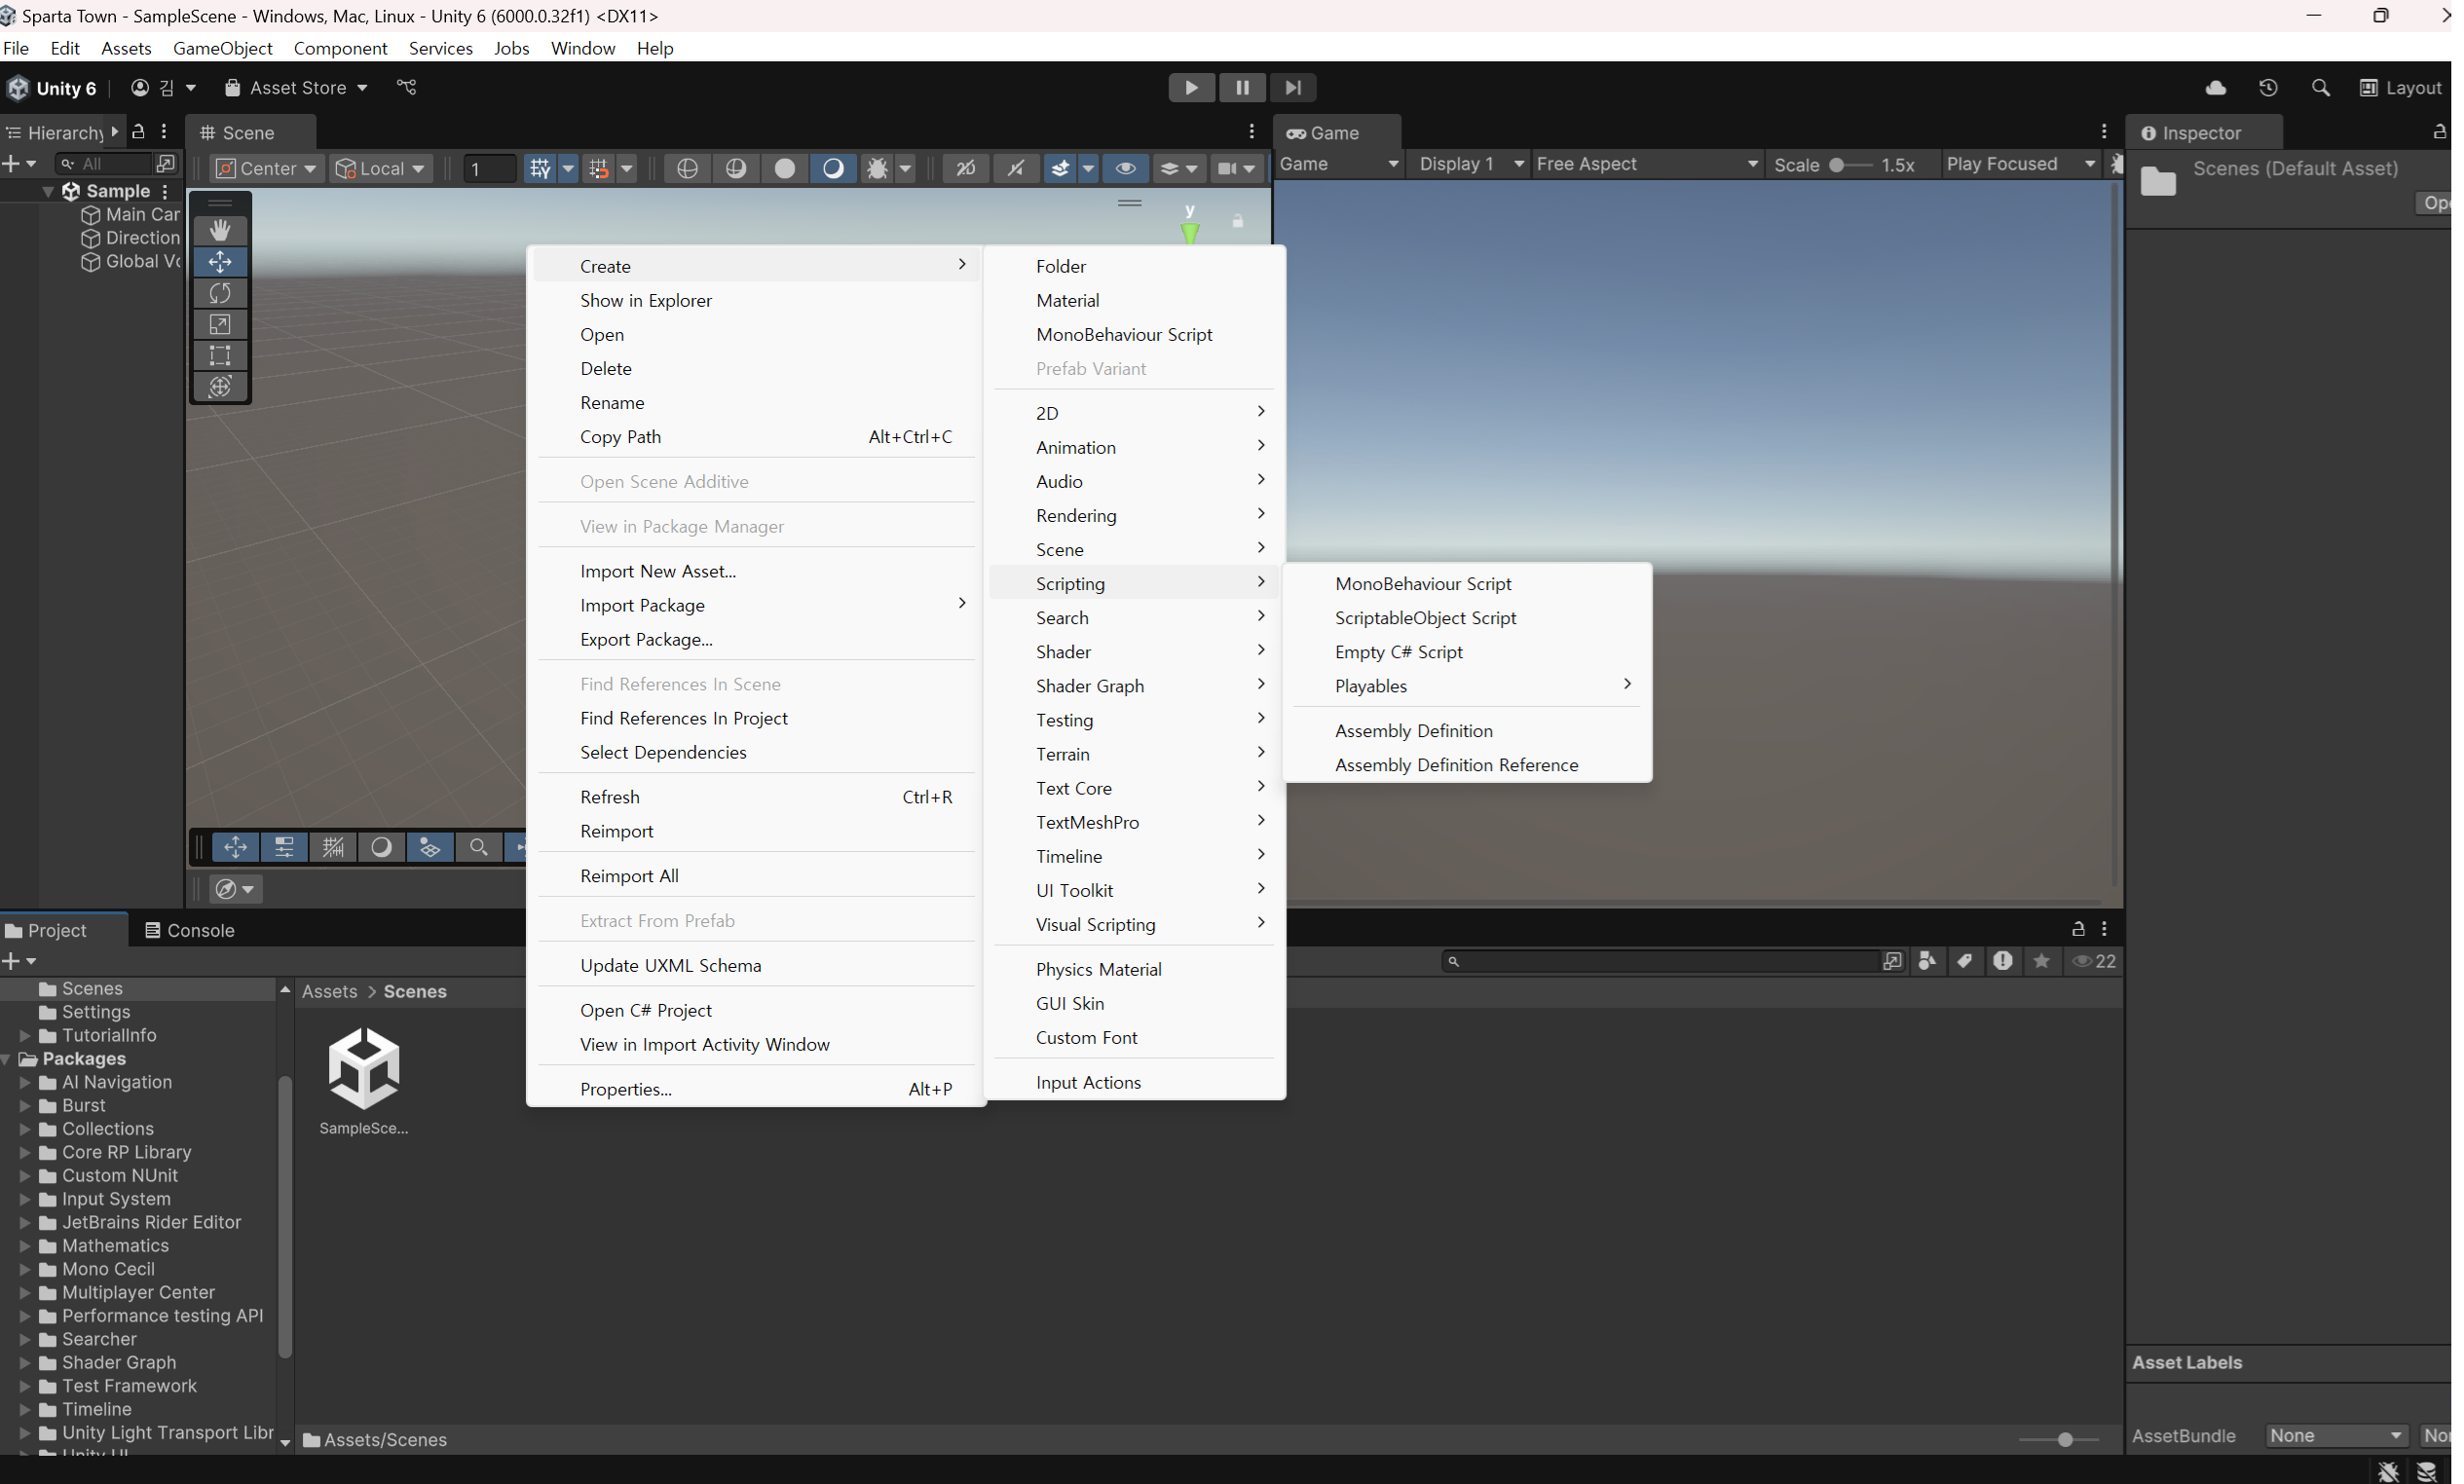Select Wireframe draw mode in Scene toolbar
This screenshot has width=2464, height=1484.
(x=687, y=169)
